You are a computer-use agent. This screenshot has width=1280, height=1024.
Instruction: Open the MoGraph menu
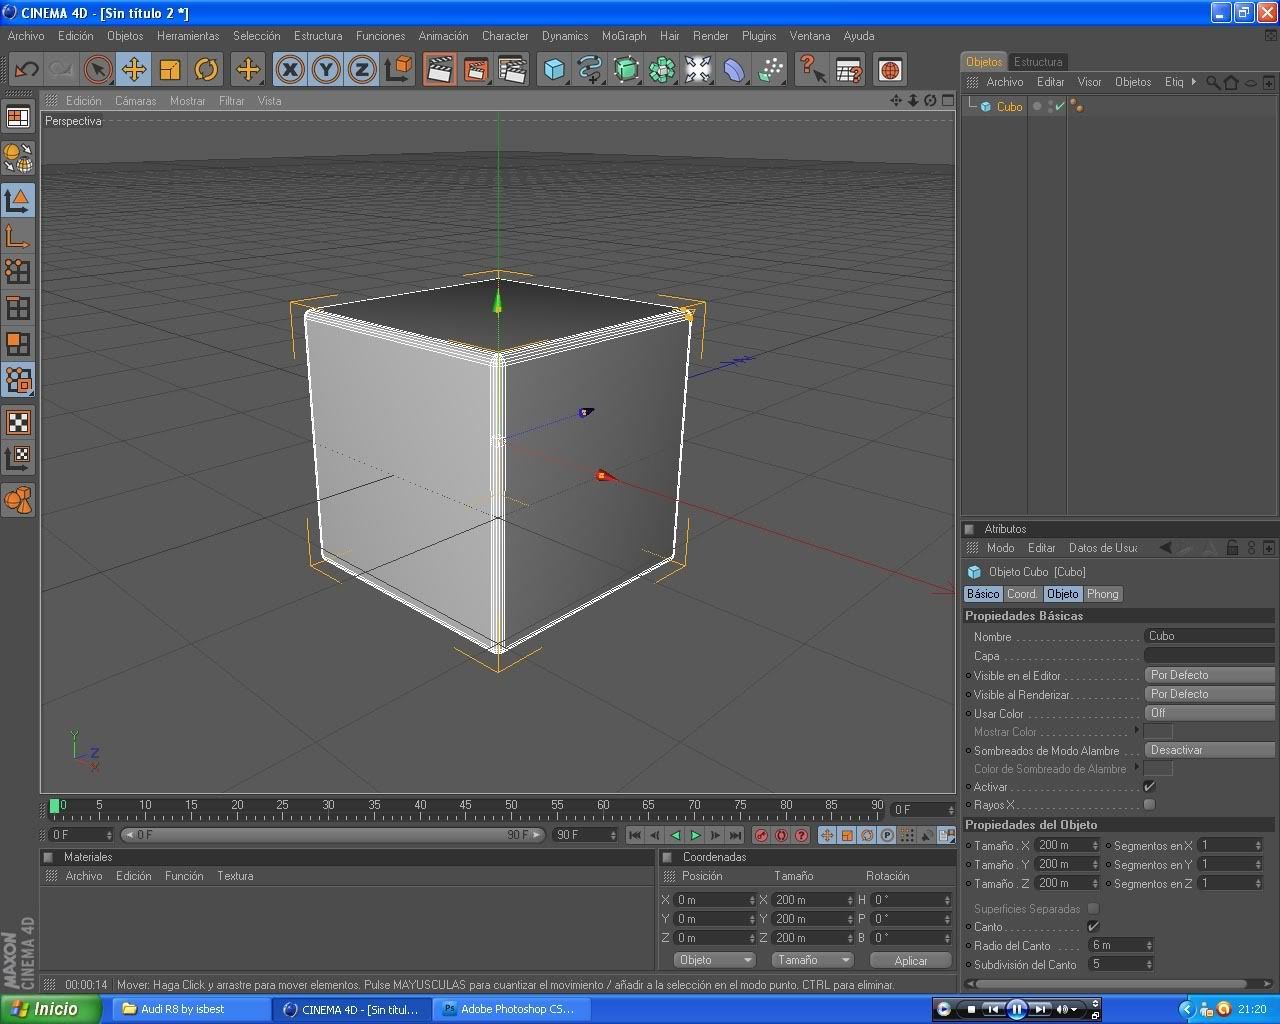click(624, 36)
